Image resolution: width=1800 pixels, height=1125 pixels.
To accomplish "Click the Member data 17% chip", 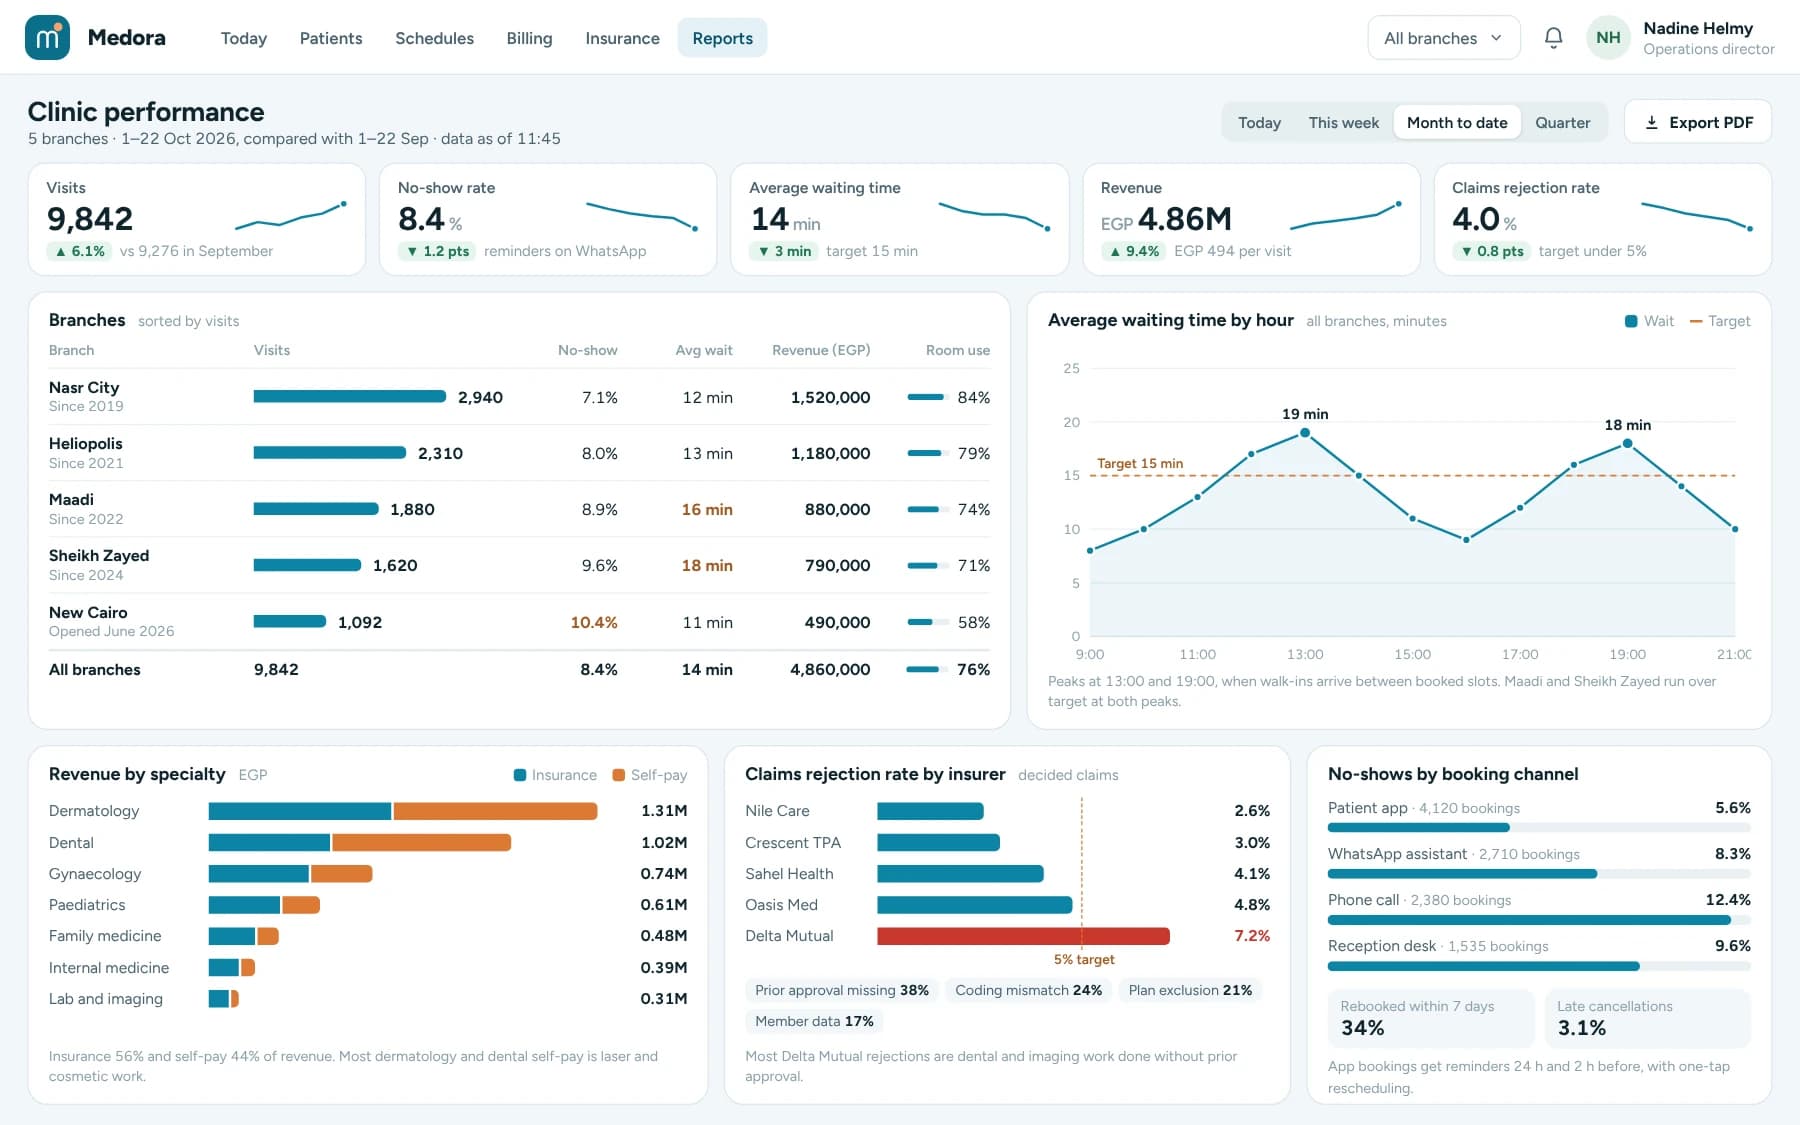I will 814,1021.
